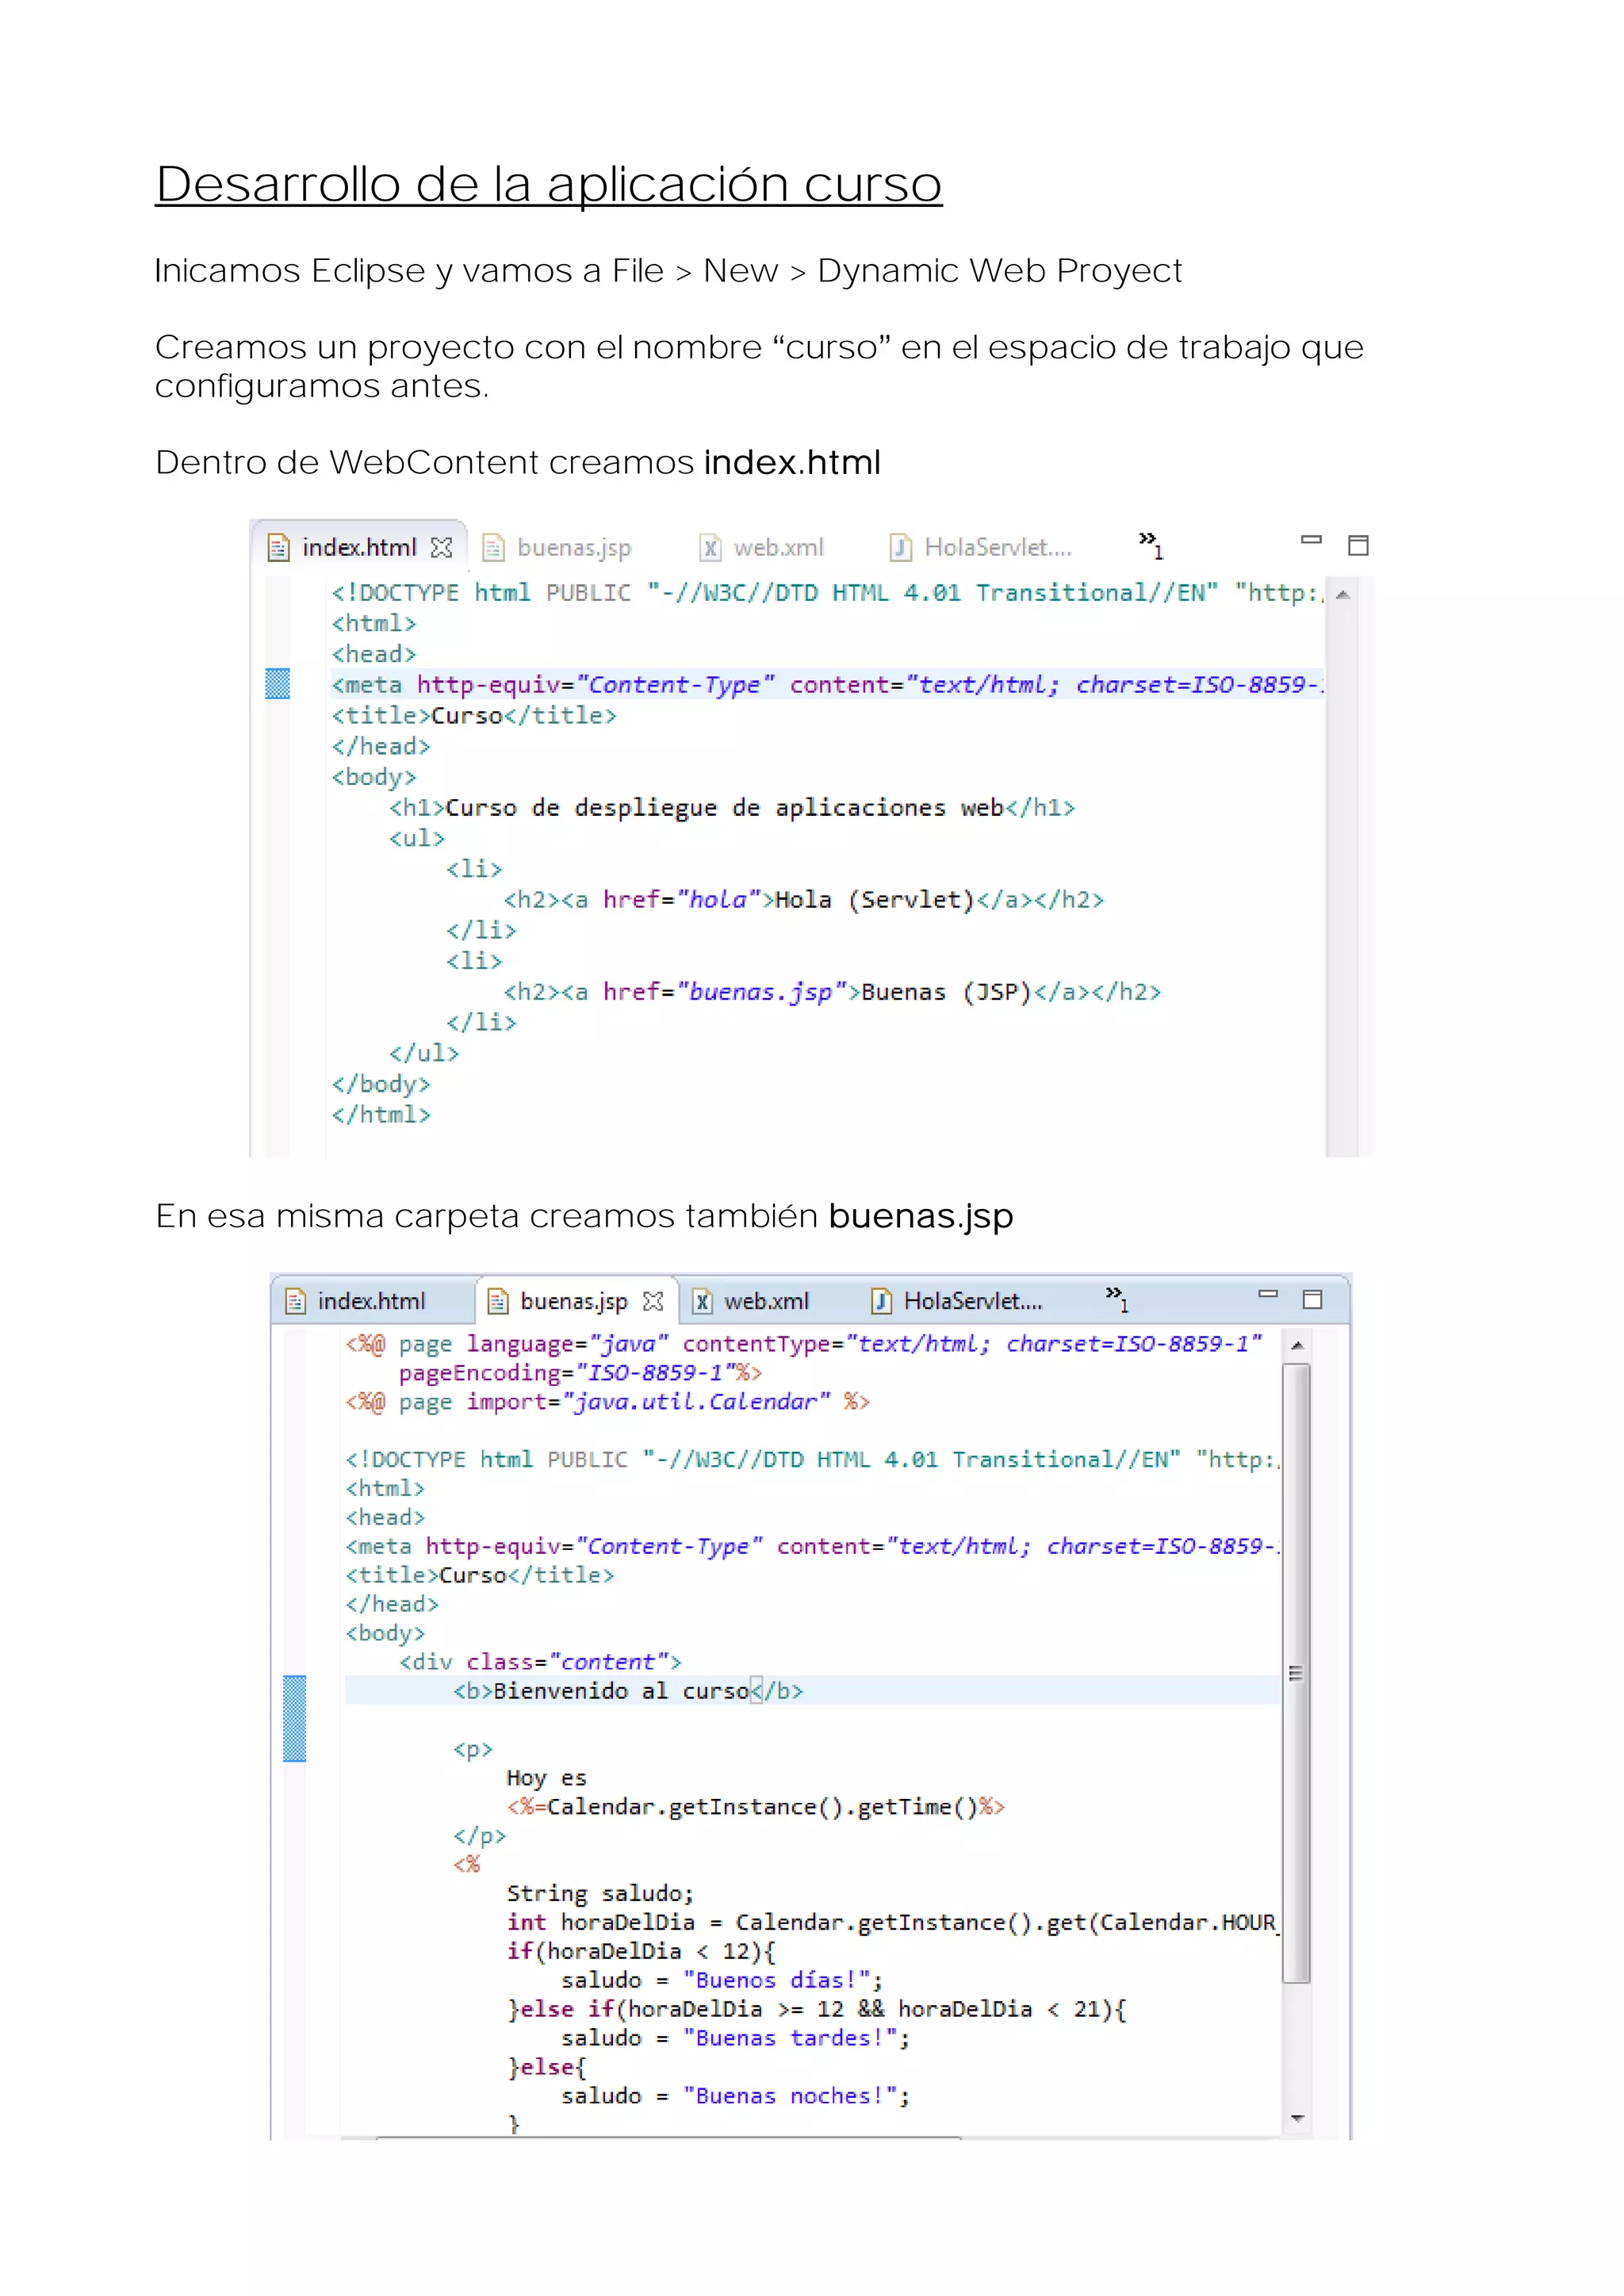Click h1 'Curso de despliegue' line
Viewport: 1624px width, 2296px height.
[x=732, y=808]
